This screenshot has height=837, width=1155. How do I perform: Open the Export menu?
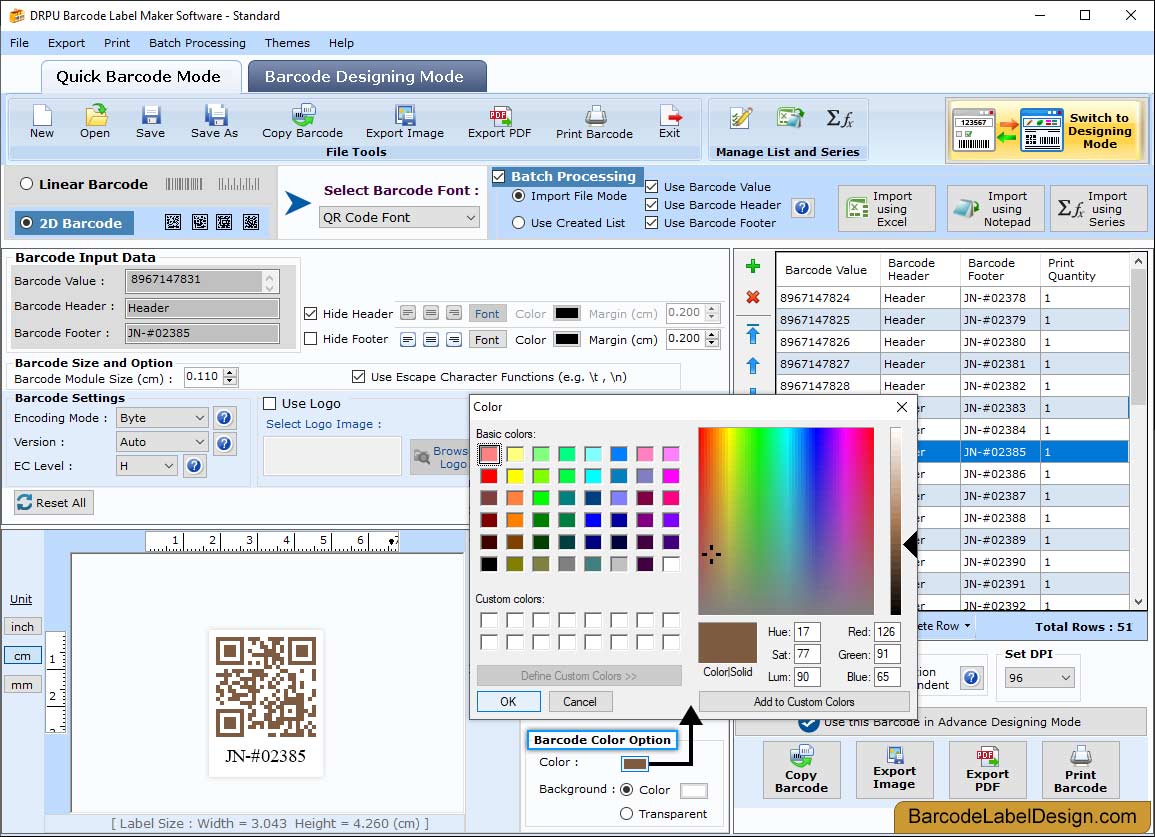[66, 43]
